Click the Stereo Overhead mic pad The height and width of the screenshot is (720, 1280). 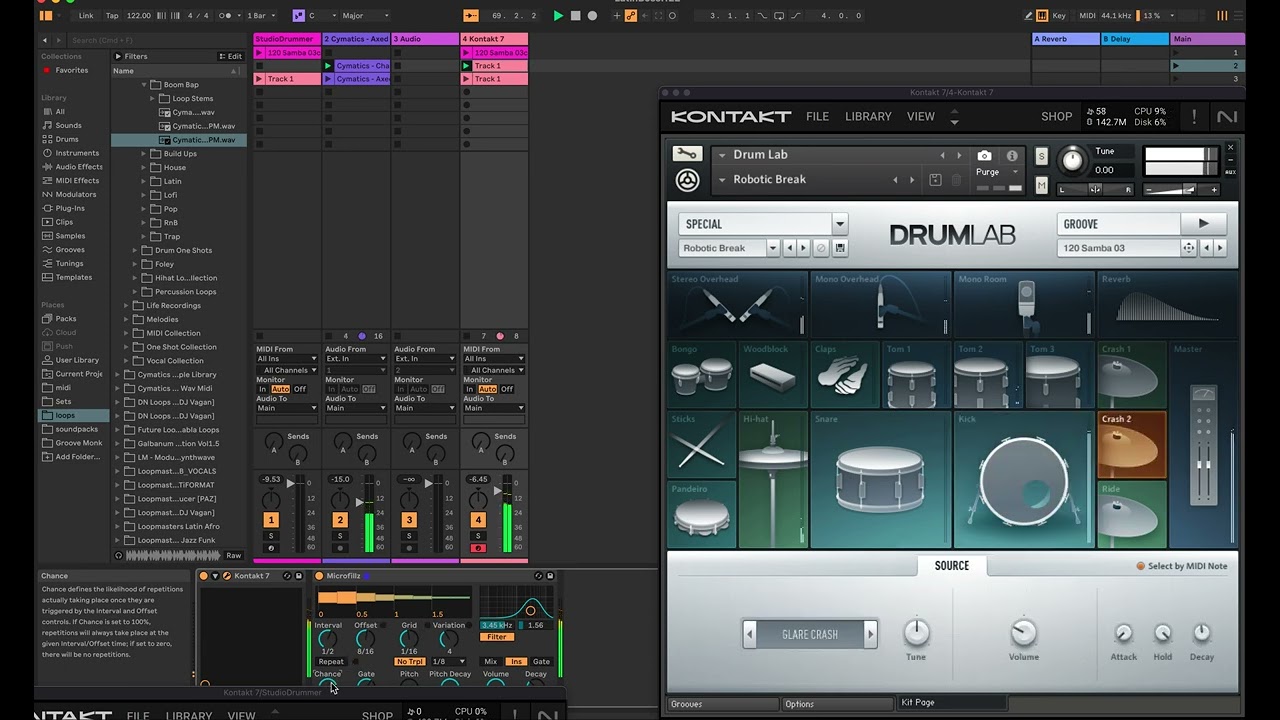[x=738, y=304]
